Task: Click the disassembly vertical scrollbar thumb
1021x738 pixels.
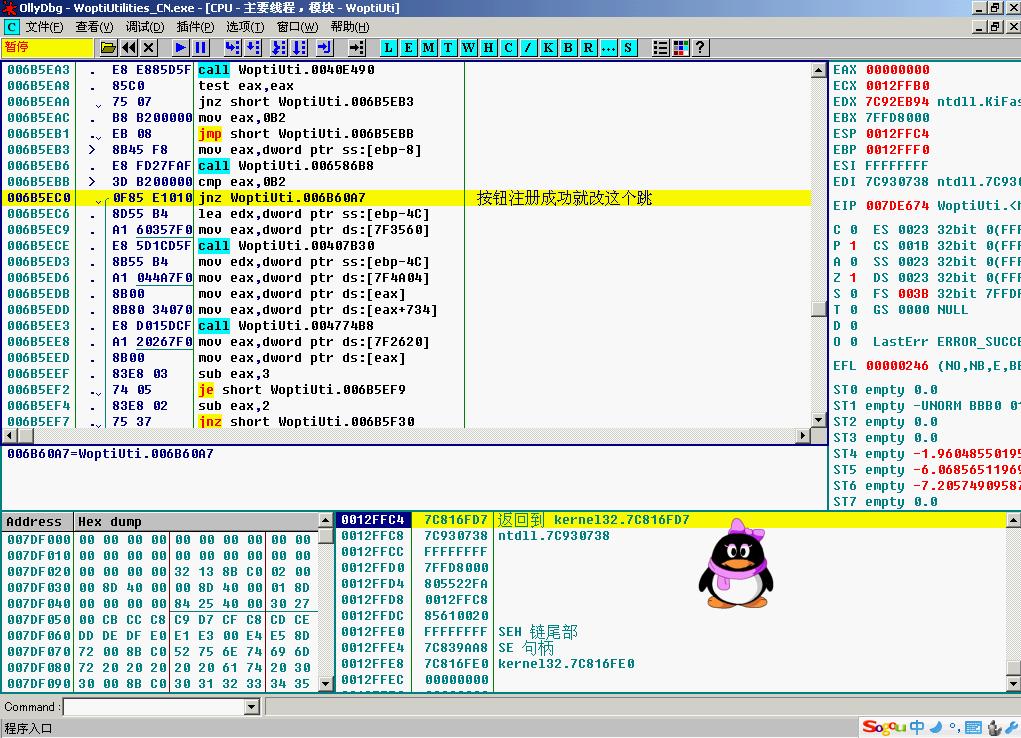Action: coord(819,309)
